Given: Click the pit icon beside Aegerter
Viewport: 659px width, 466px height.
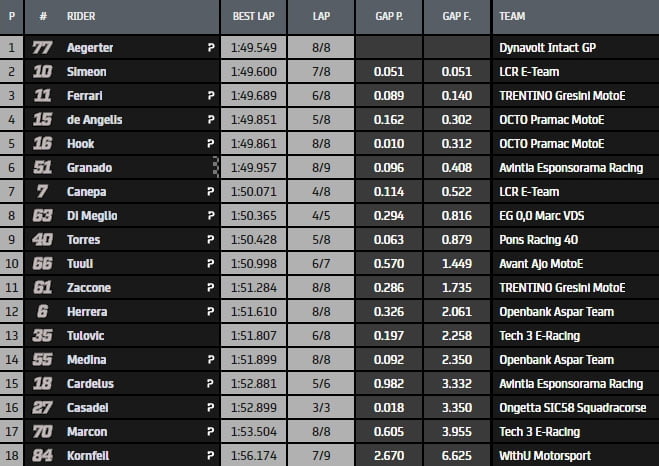Looking at the screenshot, I should pos(210,48).
